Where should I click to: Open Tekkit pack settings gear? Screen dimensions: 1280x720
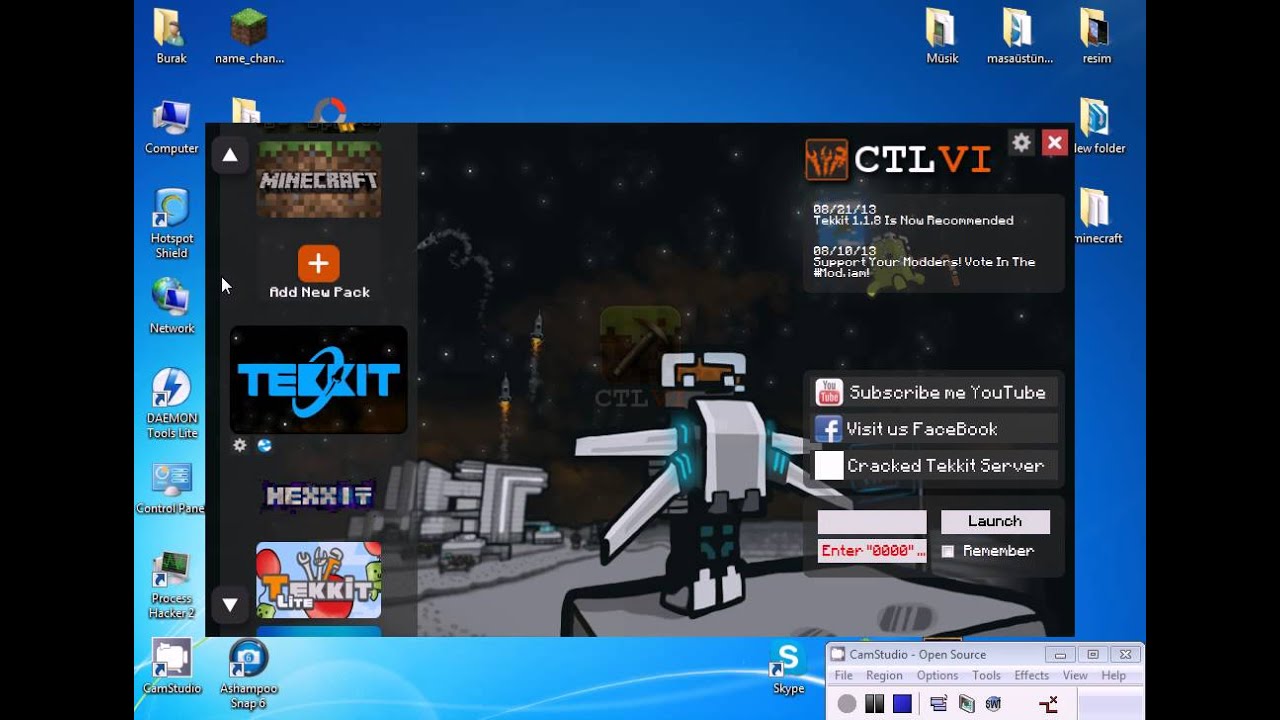click(x=240, y=445)
